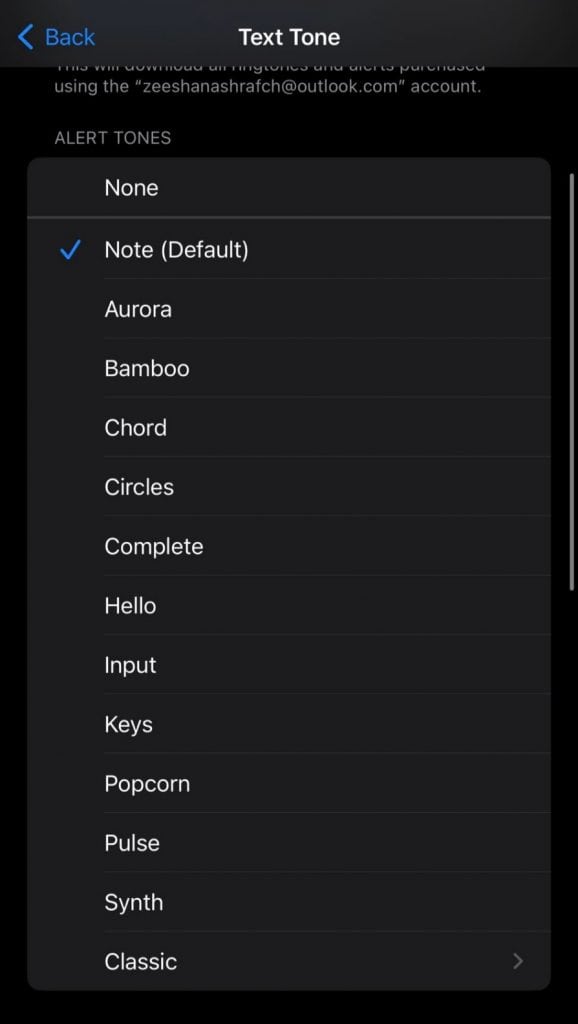
Task: Select the Note (Default) tone
Action: tap(290, 250)
